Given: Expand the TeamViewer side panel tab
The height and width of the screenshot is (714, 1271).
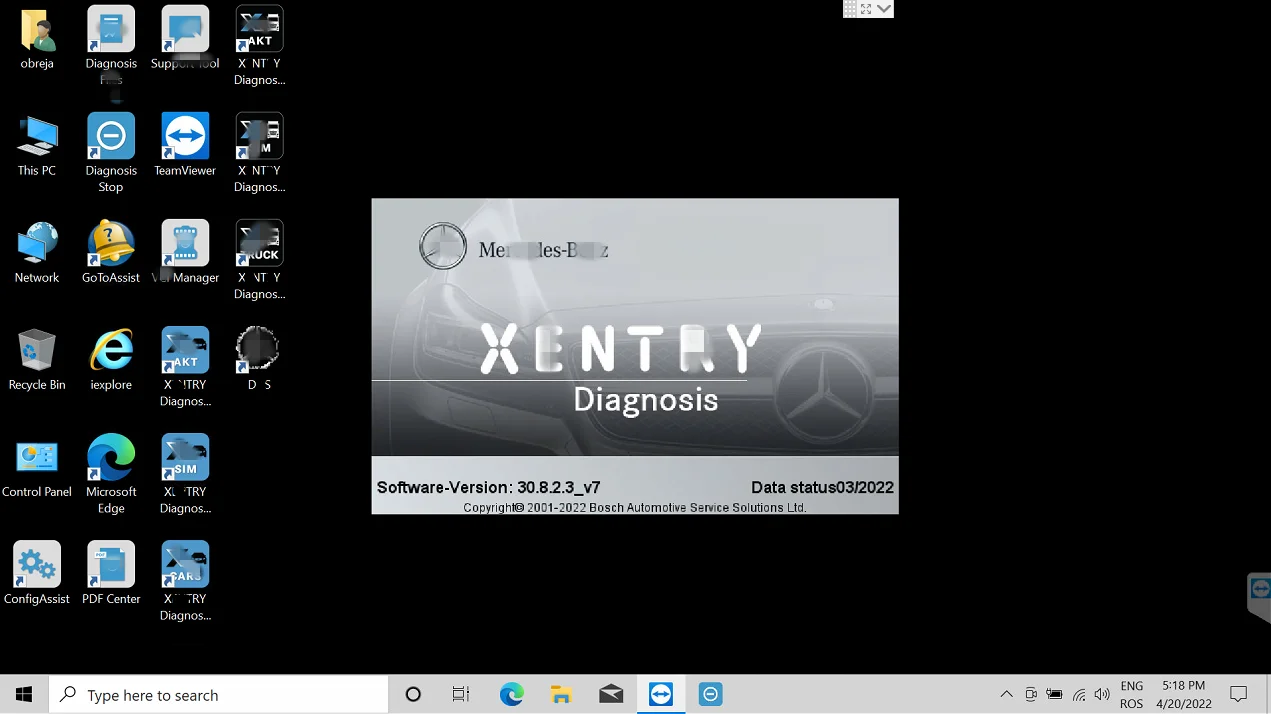Looking at the screenshot, I should [1259, 596].
